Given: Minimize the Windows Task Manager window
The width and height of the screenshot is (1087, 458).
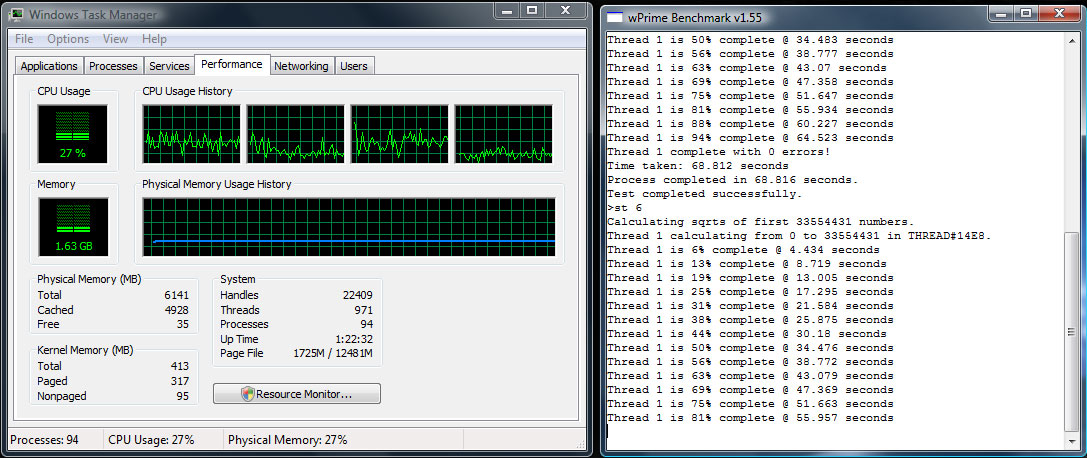Looking at the screenshot, I should (509, 10).
